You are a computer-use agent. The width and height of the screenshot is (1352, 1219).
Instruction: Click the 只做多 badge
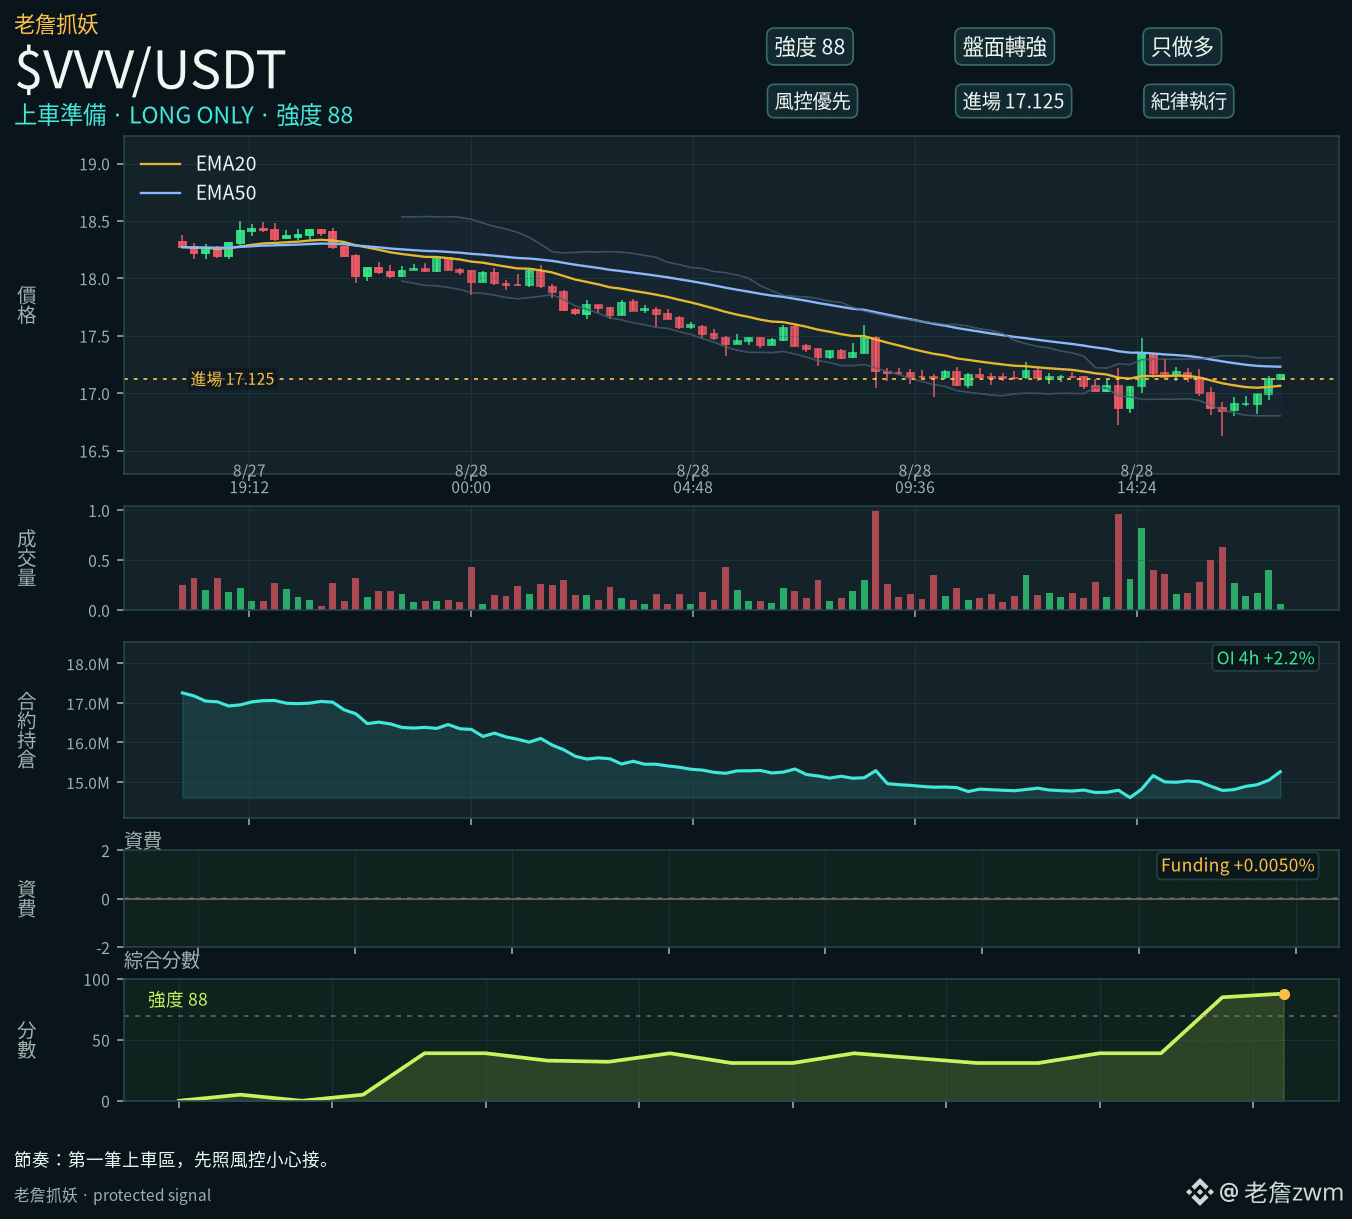[1183, 47]
